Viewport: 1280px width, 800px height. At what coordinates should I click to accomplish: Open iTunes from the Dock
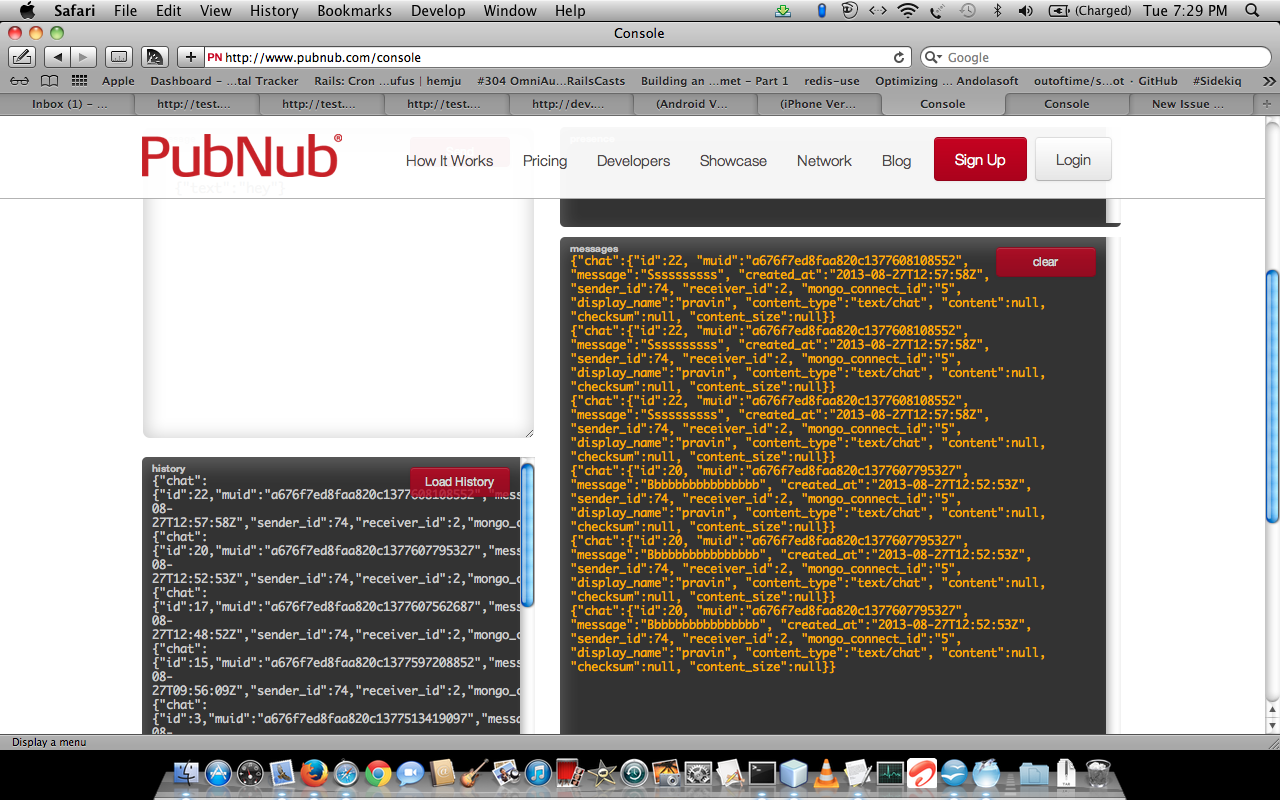tap(538, 773)
